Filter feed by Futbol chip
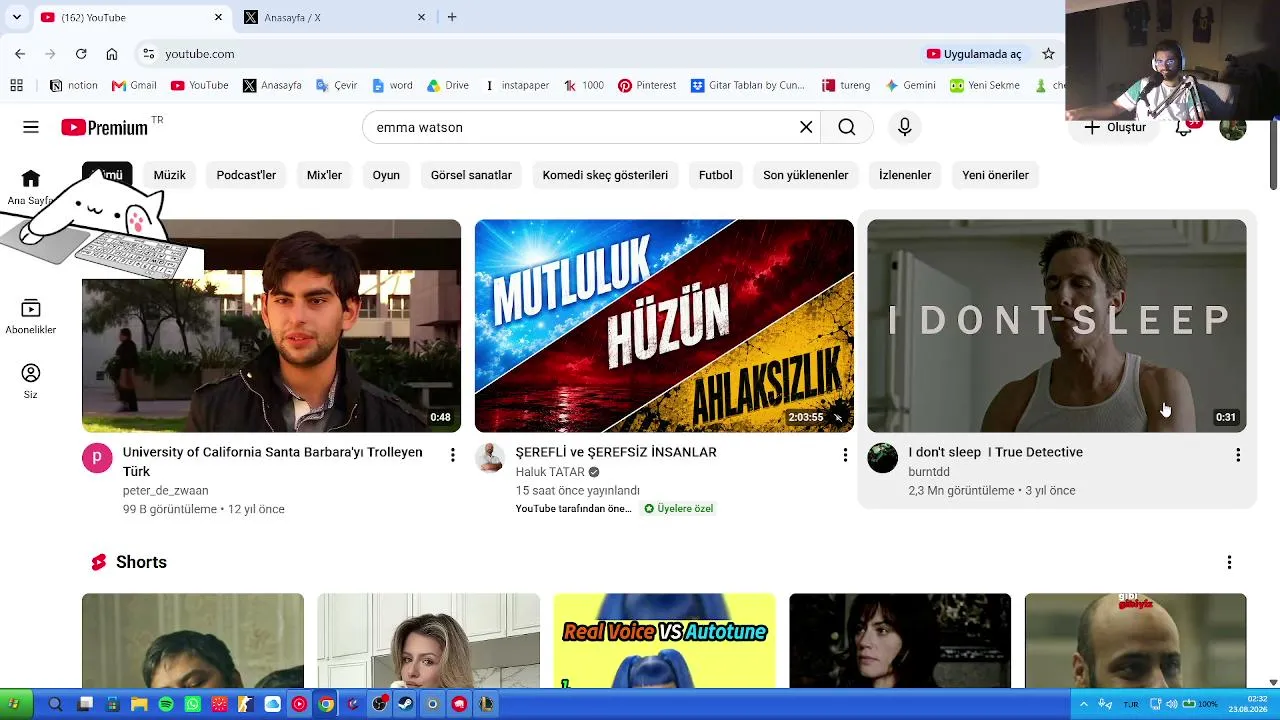The image size is (1280, 720). [716, 175]
